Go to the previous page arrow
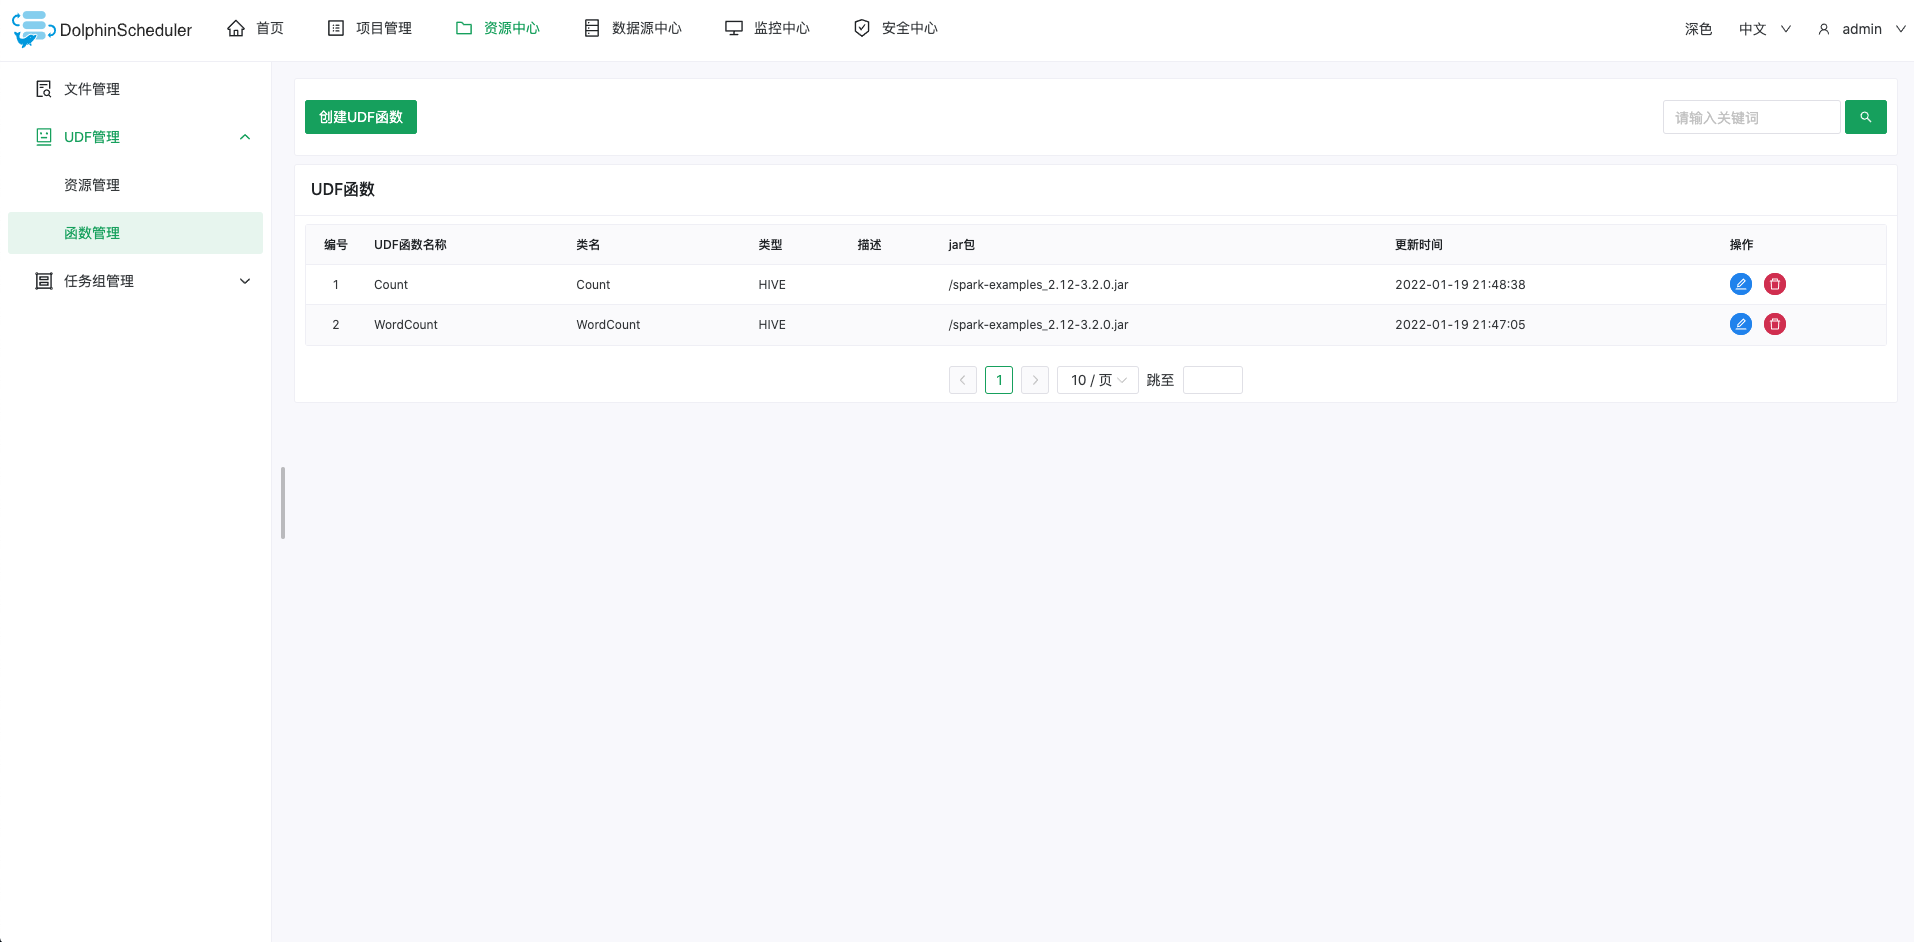Image resolution: width=1914 pixels, height=942 pixels. click(x=963, y=380)
